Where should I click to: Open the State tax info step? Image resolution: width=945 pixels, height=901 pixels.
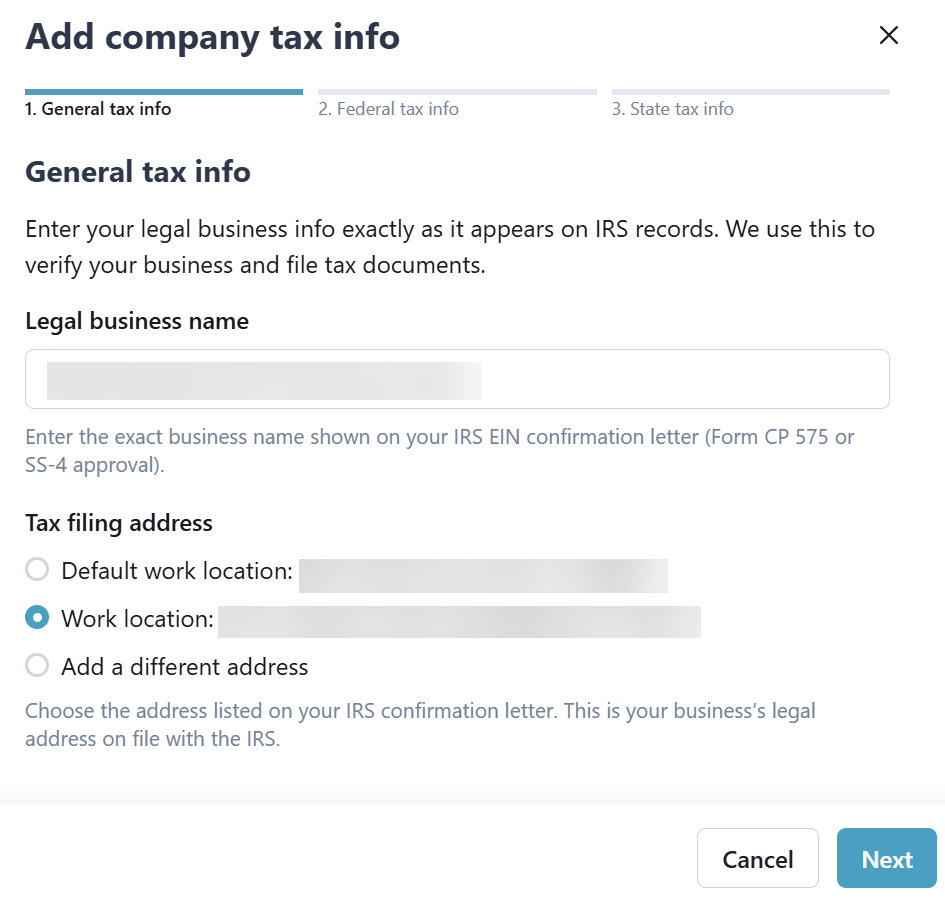[x=672, y=109]
